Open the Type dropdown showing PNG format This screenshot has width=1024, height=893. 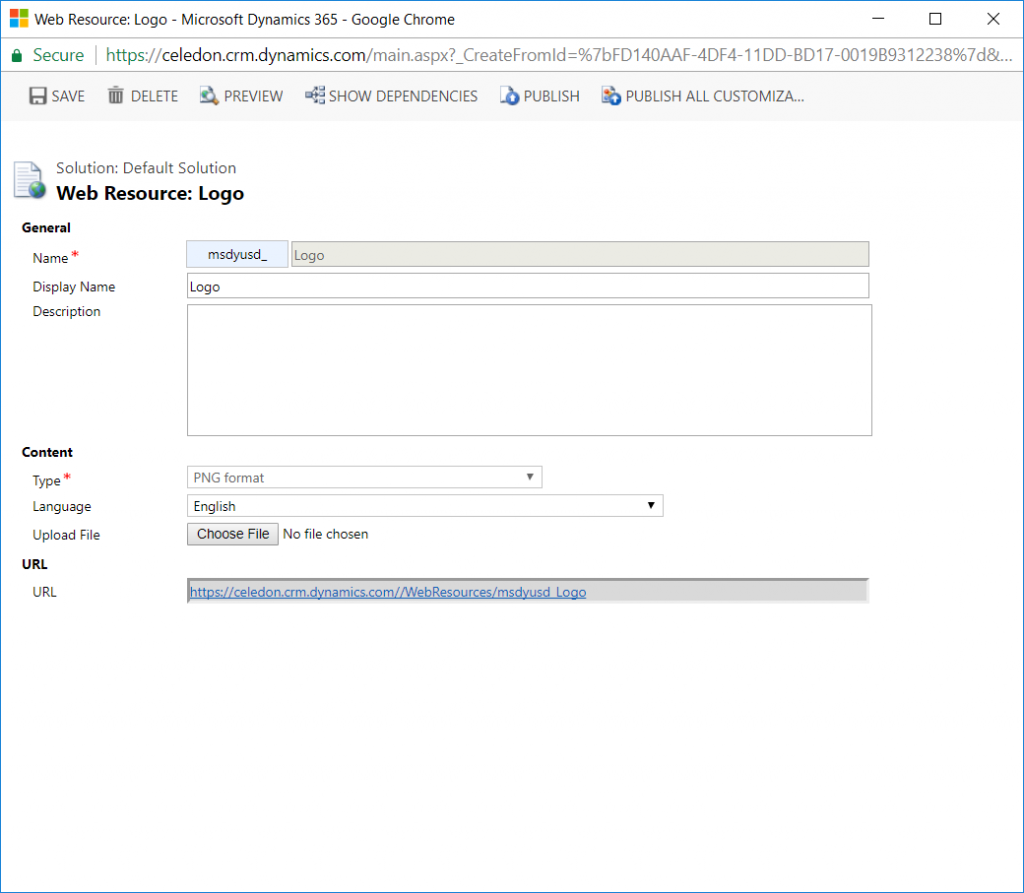[364, 478]
